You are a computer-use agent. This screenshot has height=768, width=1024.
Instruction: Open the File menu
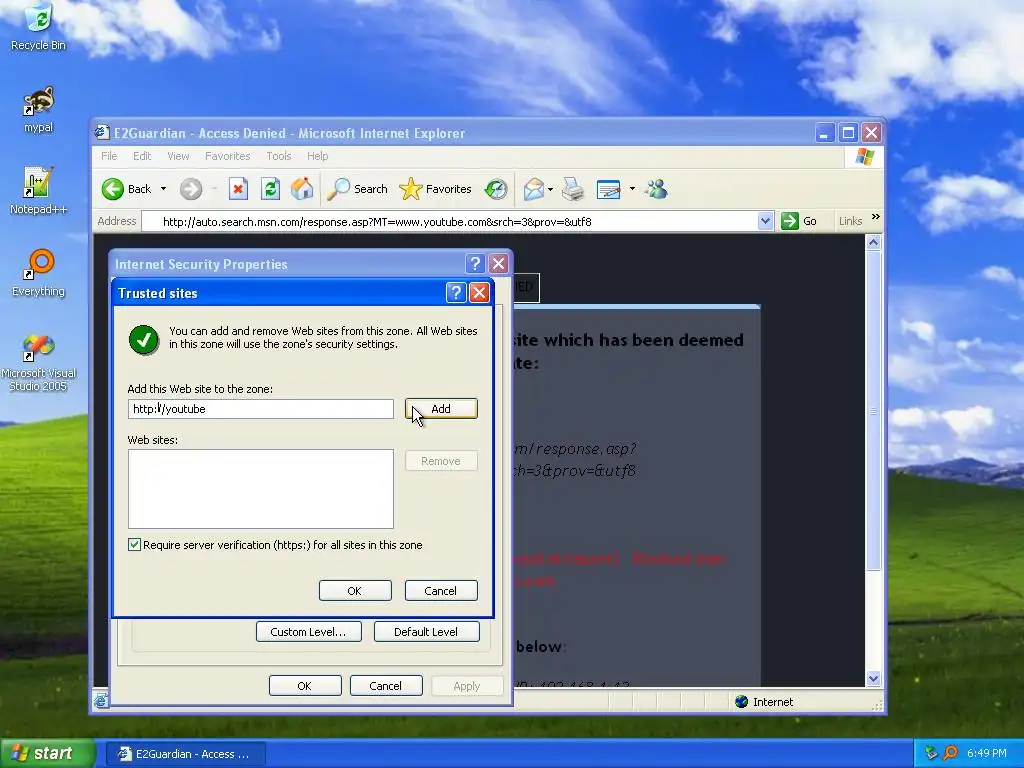109,156
